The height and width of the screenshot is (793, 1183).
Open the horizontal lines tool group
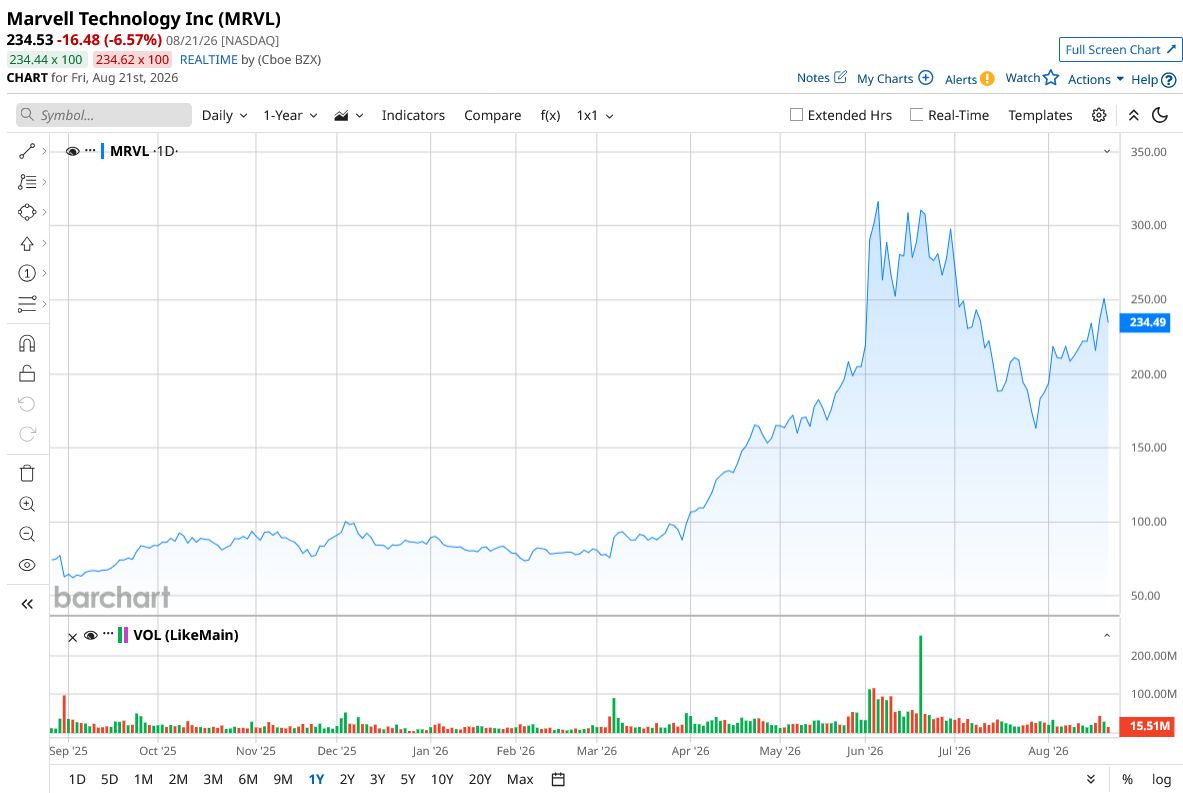27,304
